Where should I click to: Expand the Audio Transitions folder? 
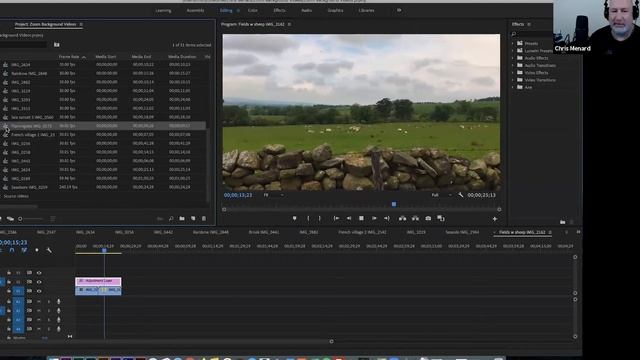coord(513,65)
